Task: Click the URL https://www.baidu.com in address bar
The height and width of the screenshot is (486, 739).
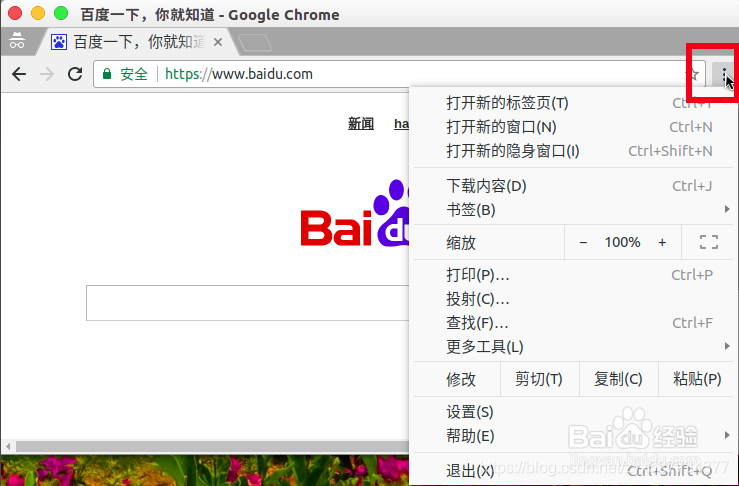Action: tap(238, 74)
